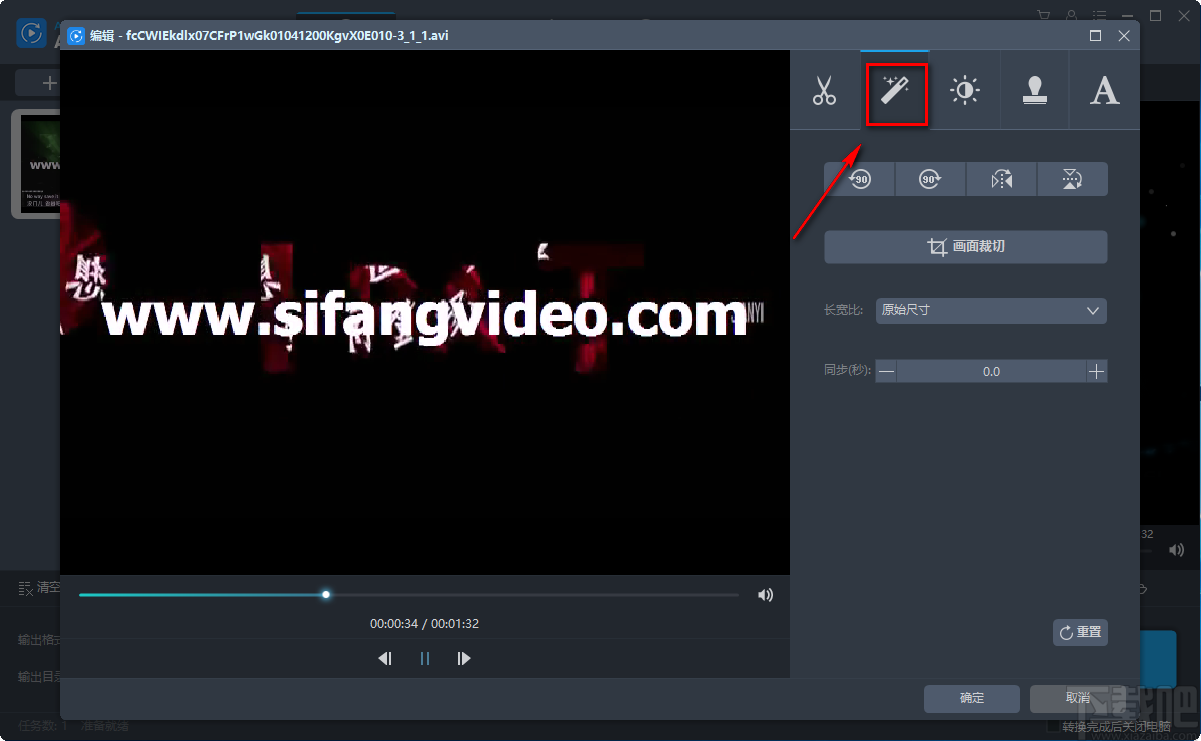Image resolution: width=1201 pixels, height=741 pixels.
Task: Rotate video 90 degrees counterclockwise
Action: pos(859,179)
